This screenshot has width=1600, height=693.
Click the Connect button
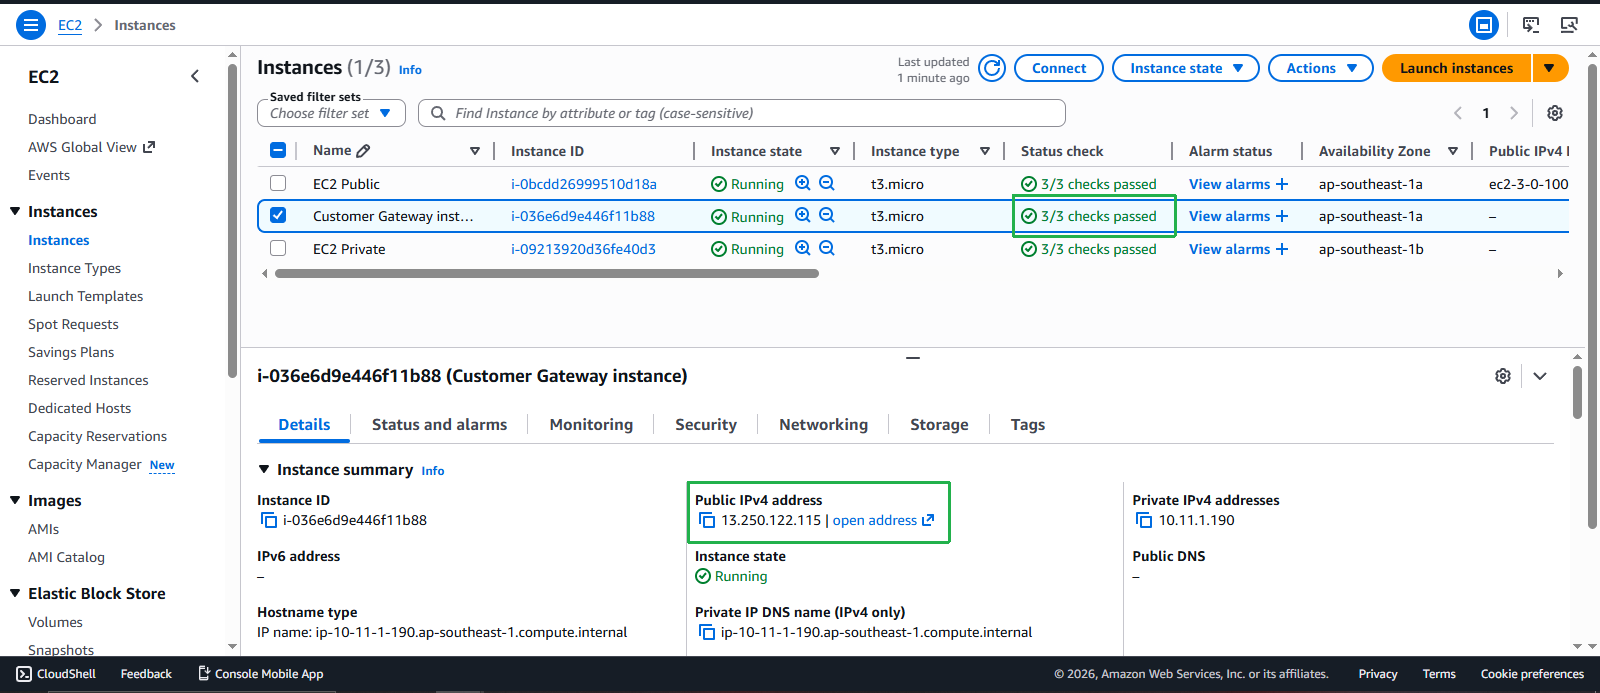click(1059, 68)
